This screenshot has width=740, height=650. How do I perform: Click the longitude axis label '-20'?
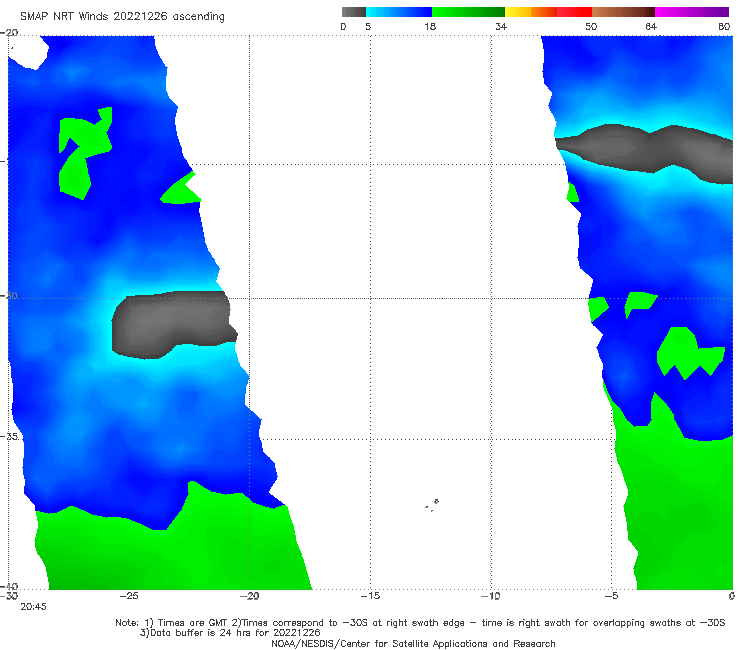tap(250, 596)
